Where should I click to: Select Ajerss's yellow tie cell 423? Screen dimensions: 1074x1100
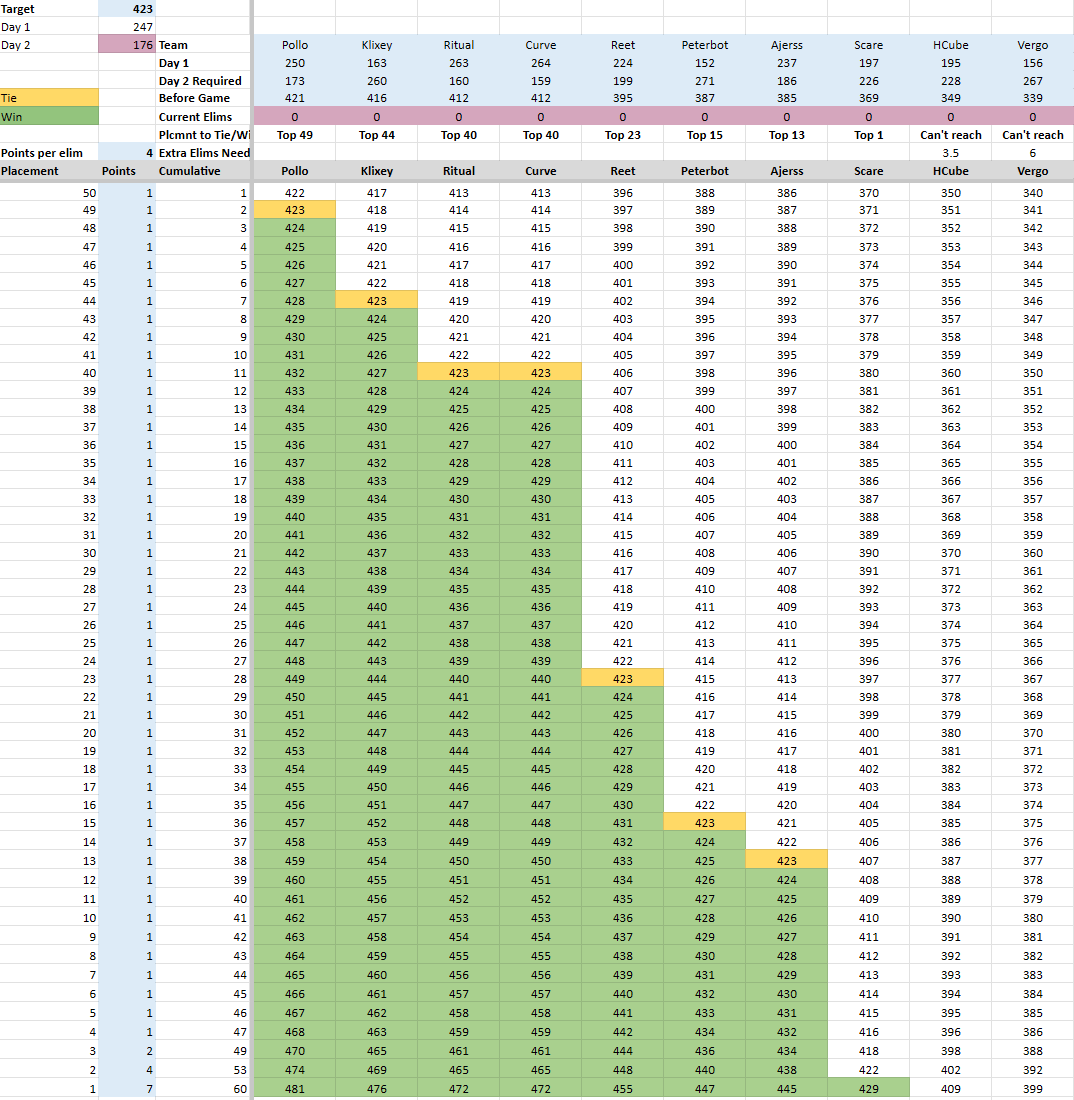click(786, 861)
